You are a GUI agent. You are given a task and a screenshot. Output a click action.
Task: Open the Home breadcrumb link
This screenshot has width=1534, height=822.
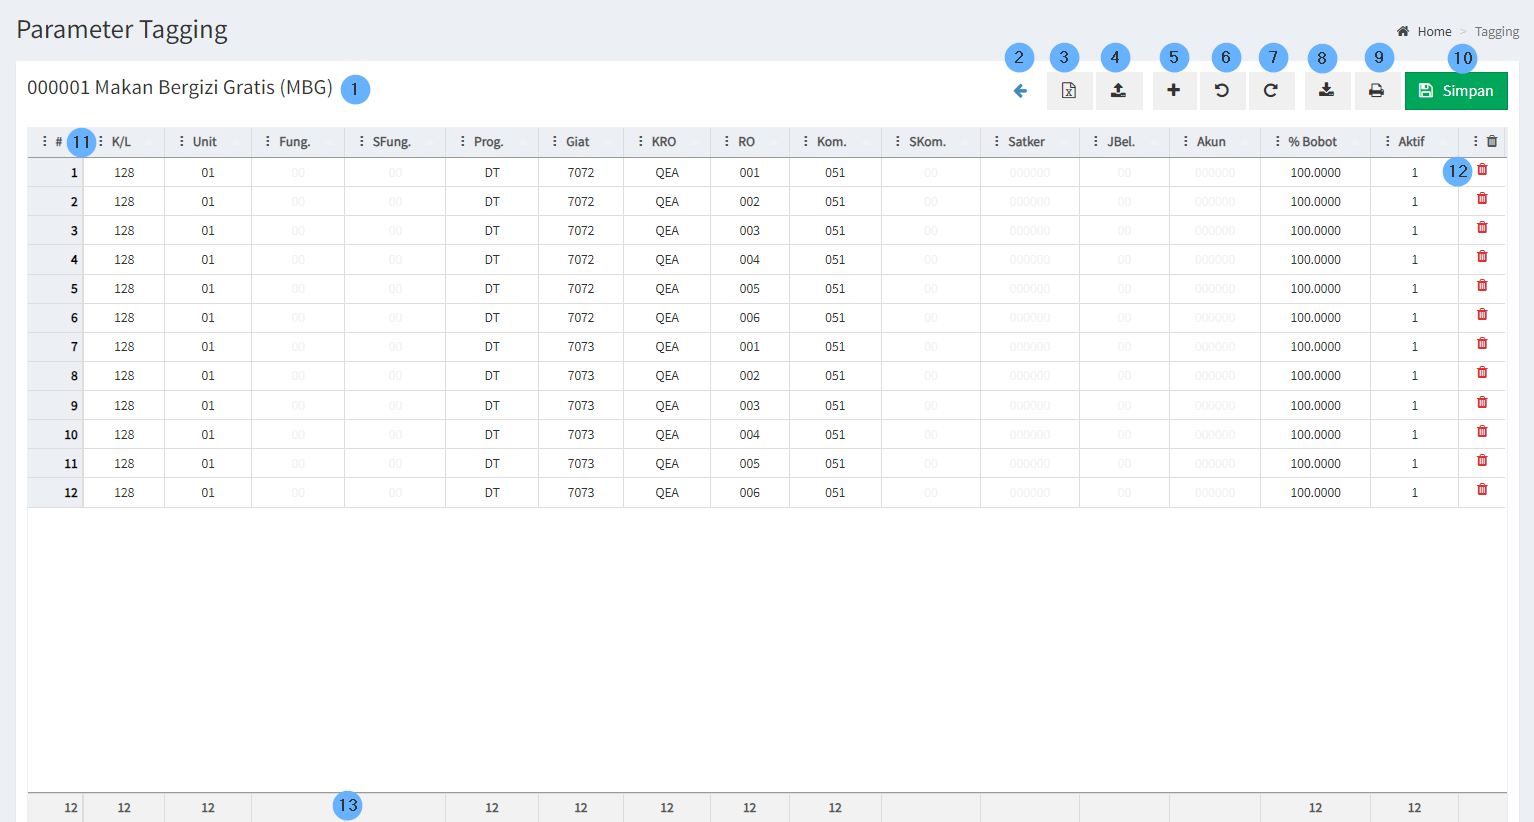1433,32
